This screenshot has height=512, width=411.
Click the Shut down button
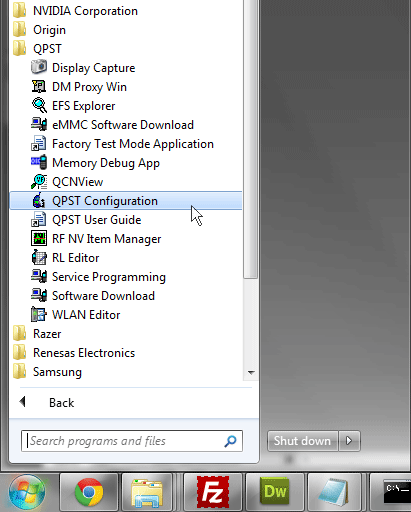(303, 441)
